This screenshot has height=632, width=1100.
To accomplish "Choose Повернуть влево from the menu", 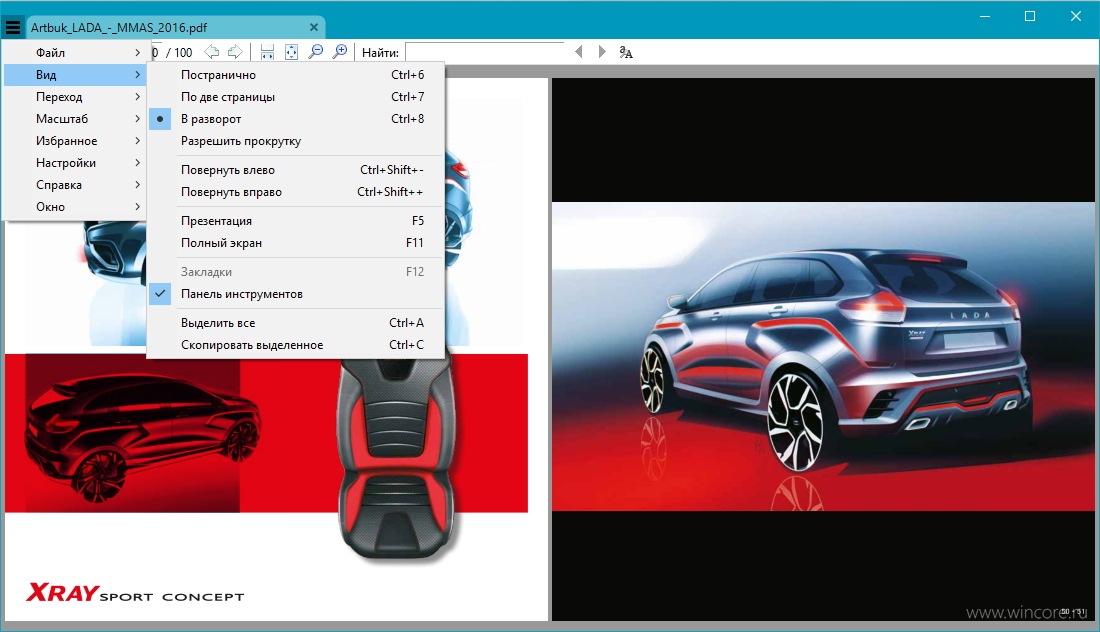I will pyautogui.click(x=296, y=170).
